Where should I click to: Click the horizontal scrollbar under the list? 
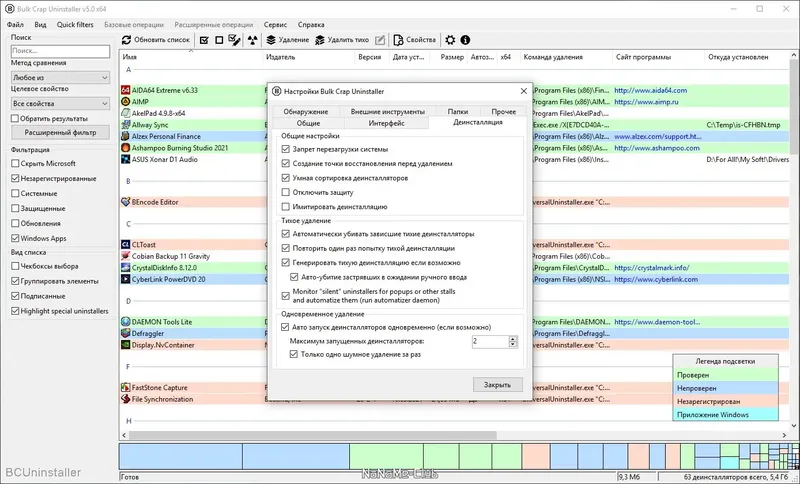pos(312,435)
